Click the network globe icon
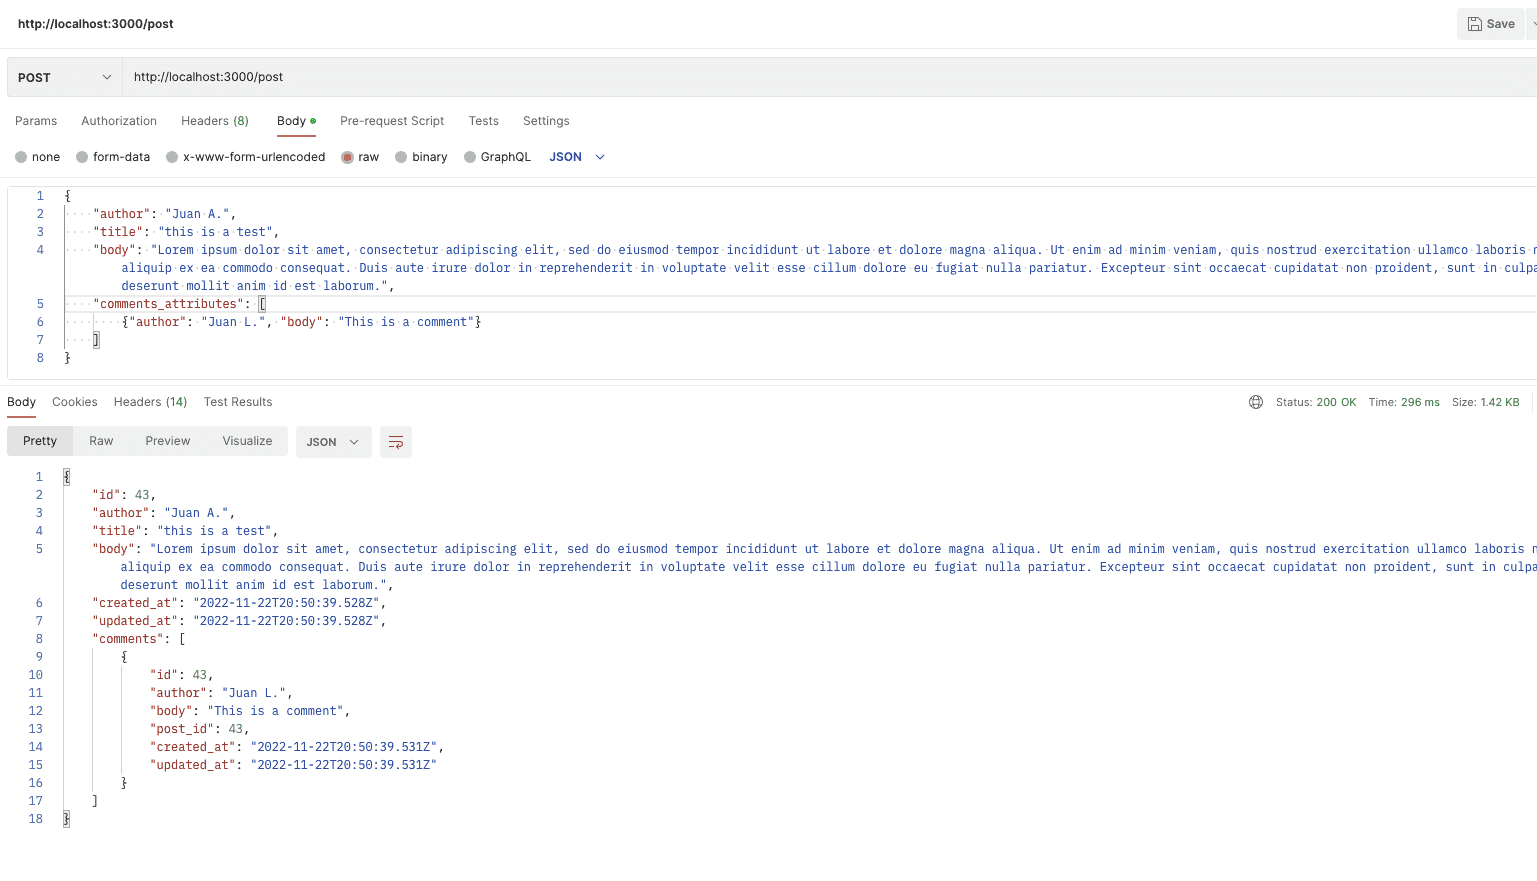 (x=1256, y=402)
